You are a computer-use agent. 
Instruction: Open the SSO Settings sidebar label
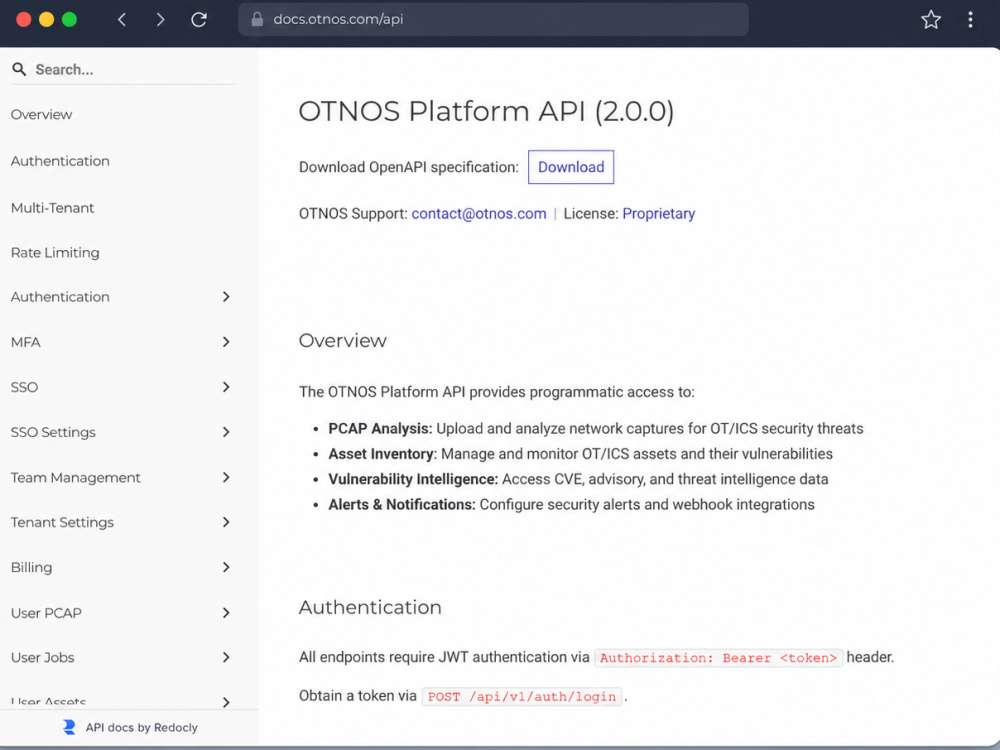click(x=53, y=432)
